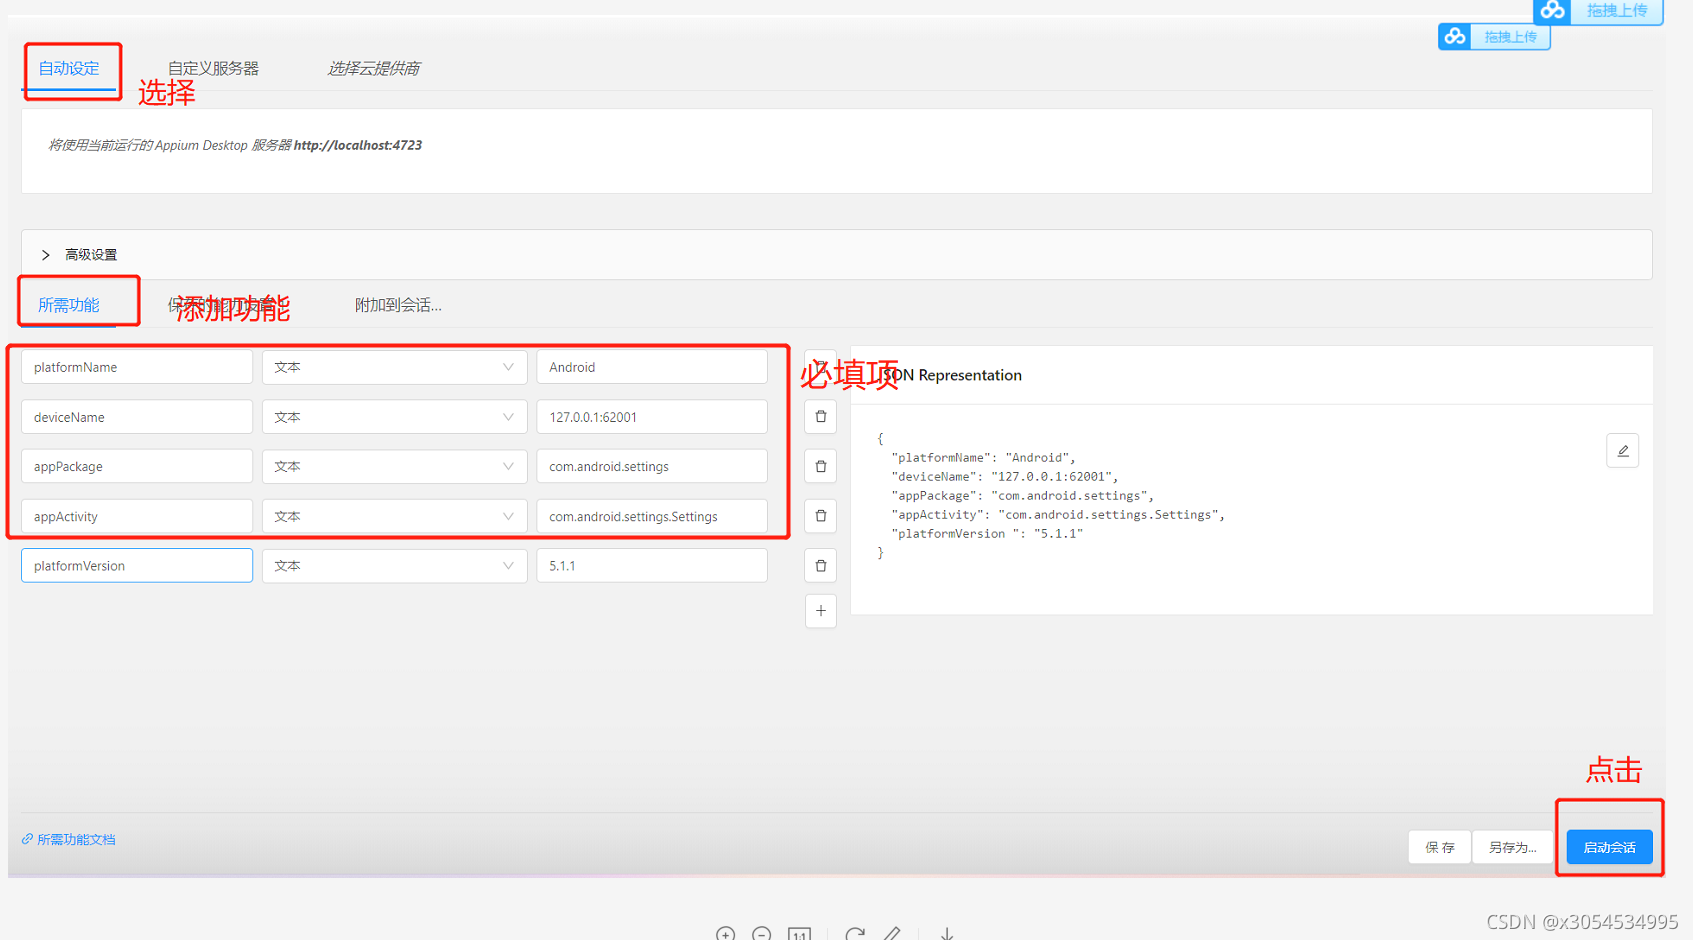Open the type dropdown for platformVersion

pyautogui.click(x=395, y=566)
